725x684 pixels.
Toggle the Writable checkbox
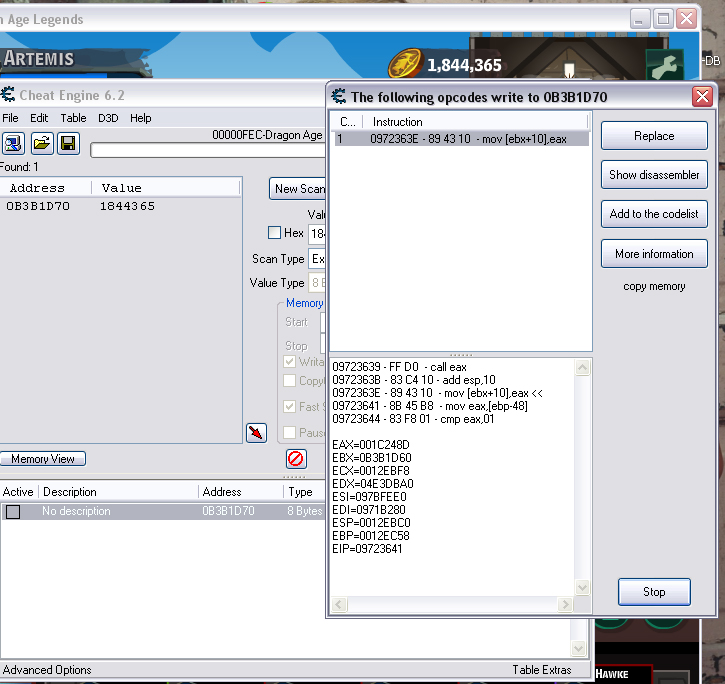click(x=289, y=362)
